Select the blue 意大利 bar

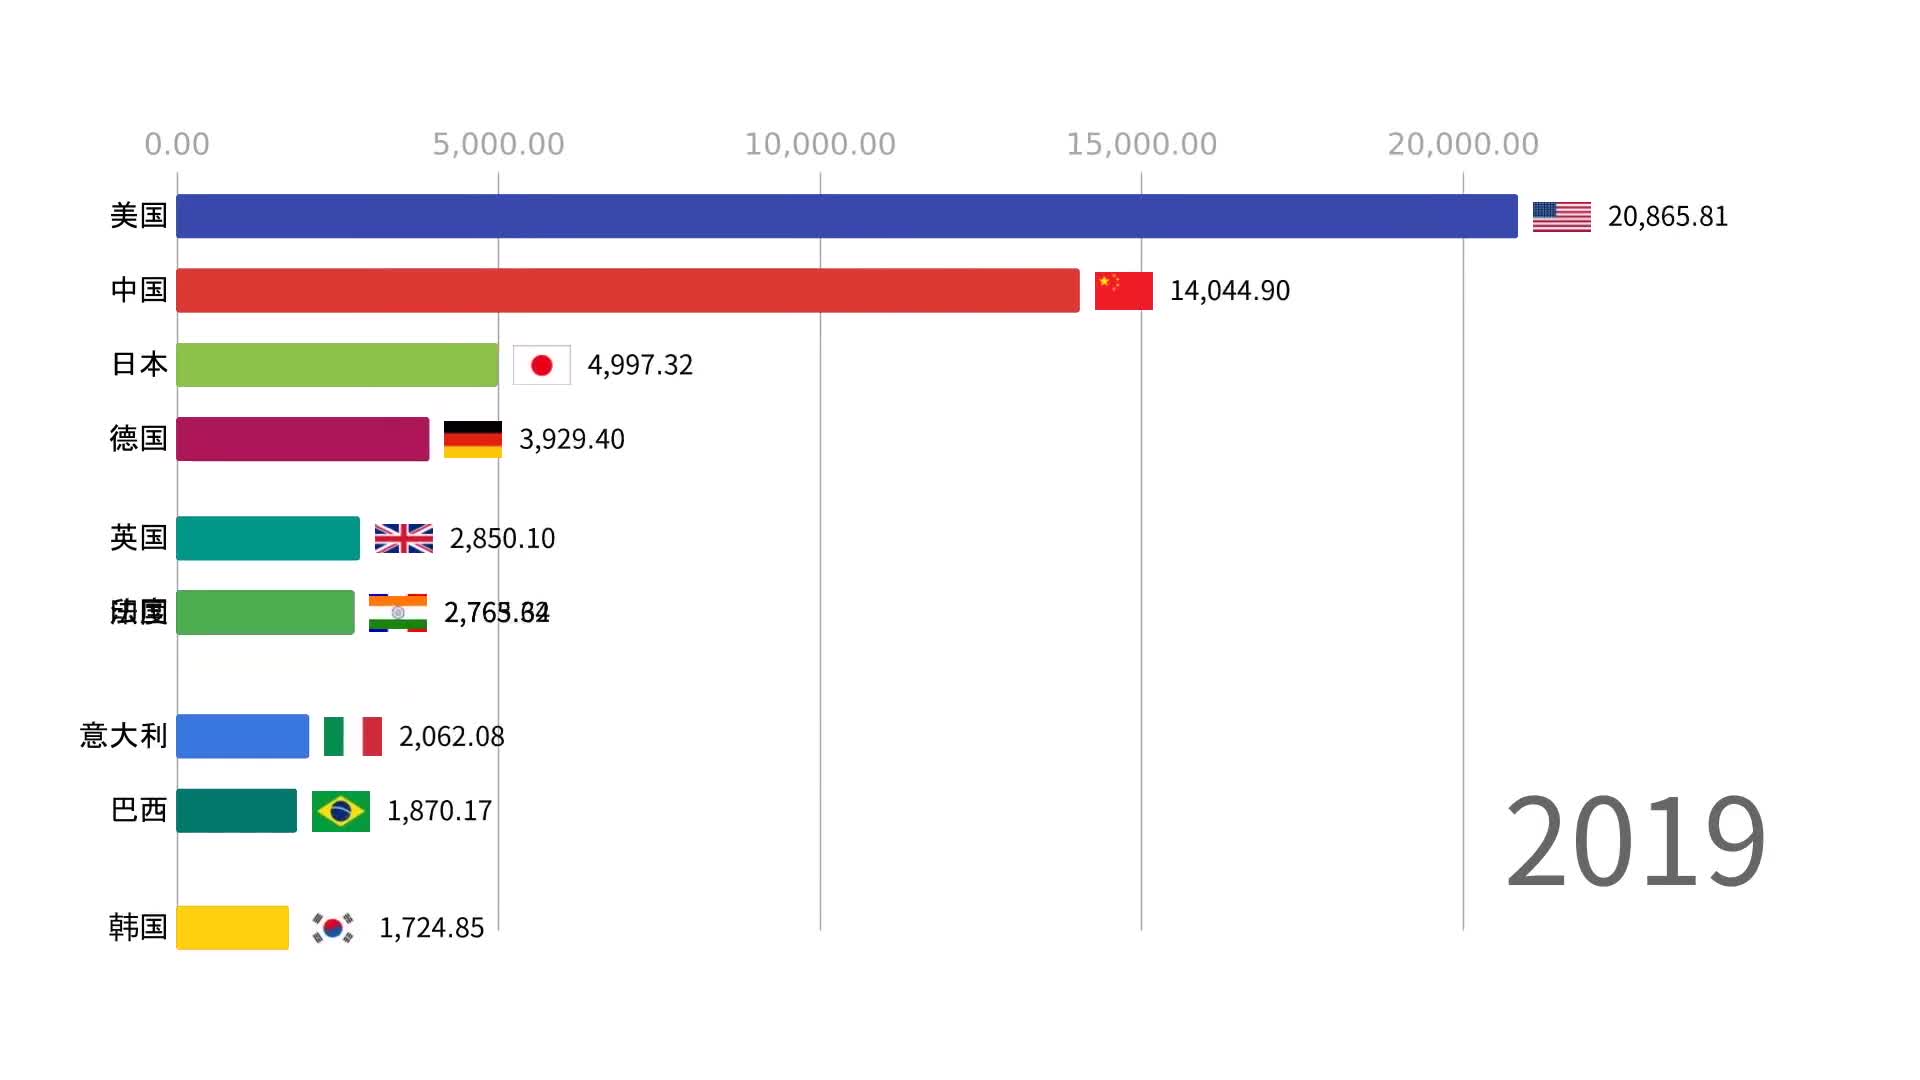pos(243,736)
